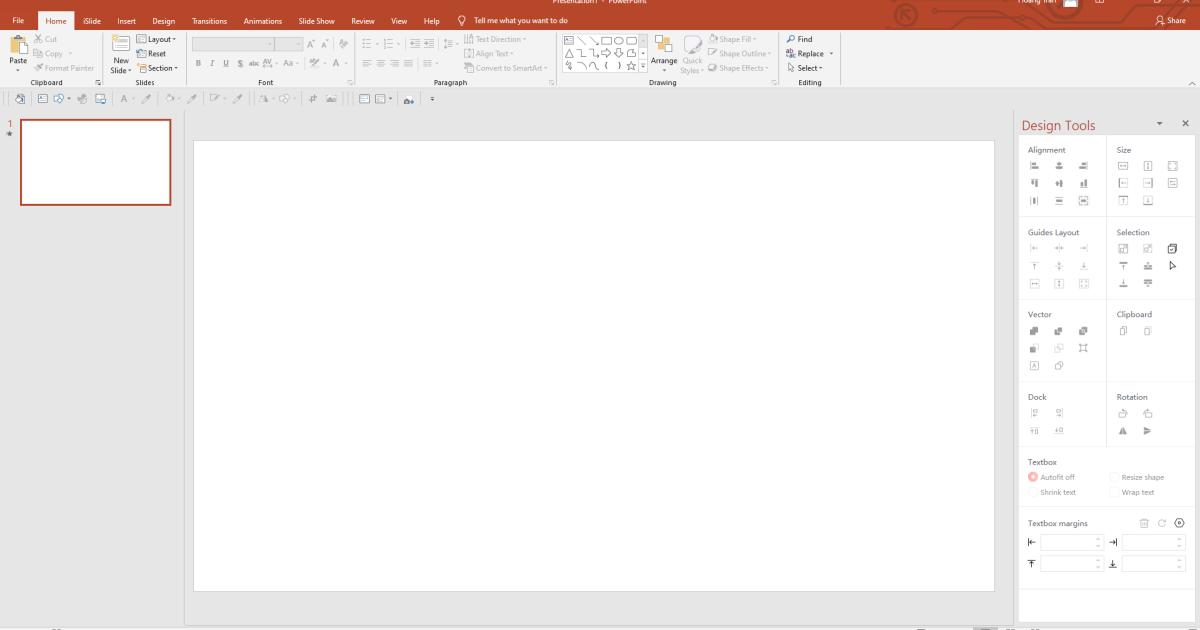The height and width of the screenshot is (630, 1200).
Task: Open the Layout dropdown
Action: 158,39
